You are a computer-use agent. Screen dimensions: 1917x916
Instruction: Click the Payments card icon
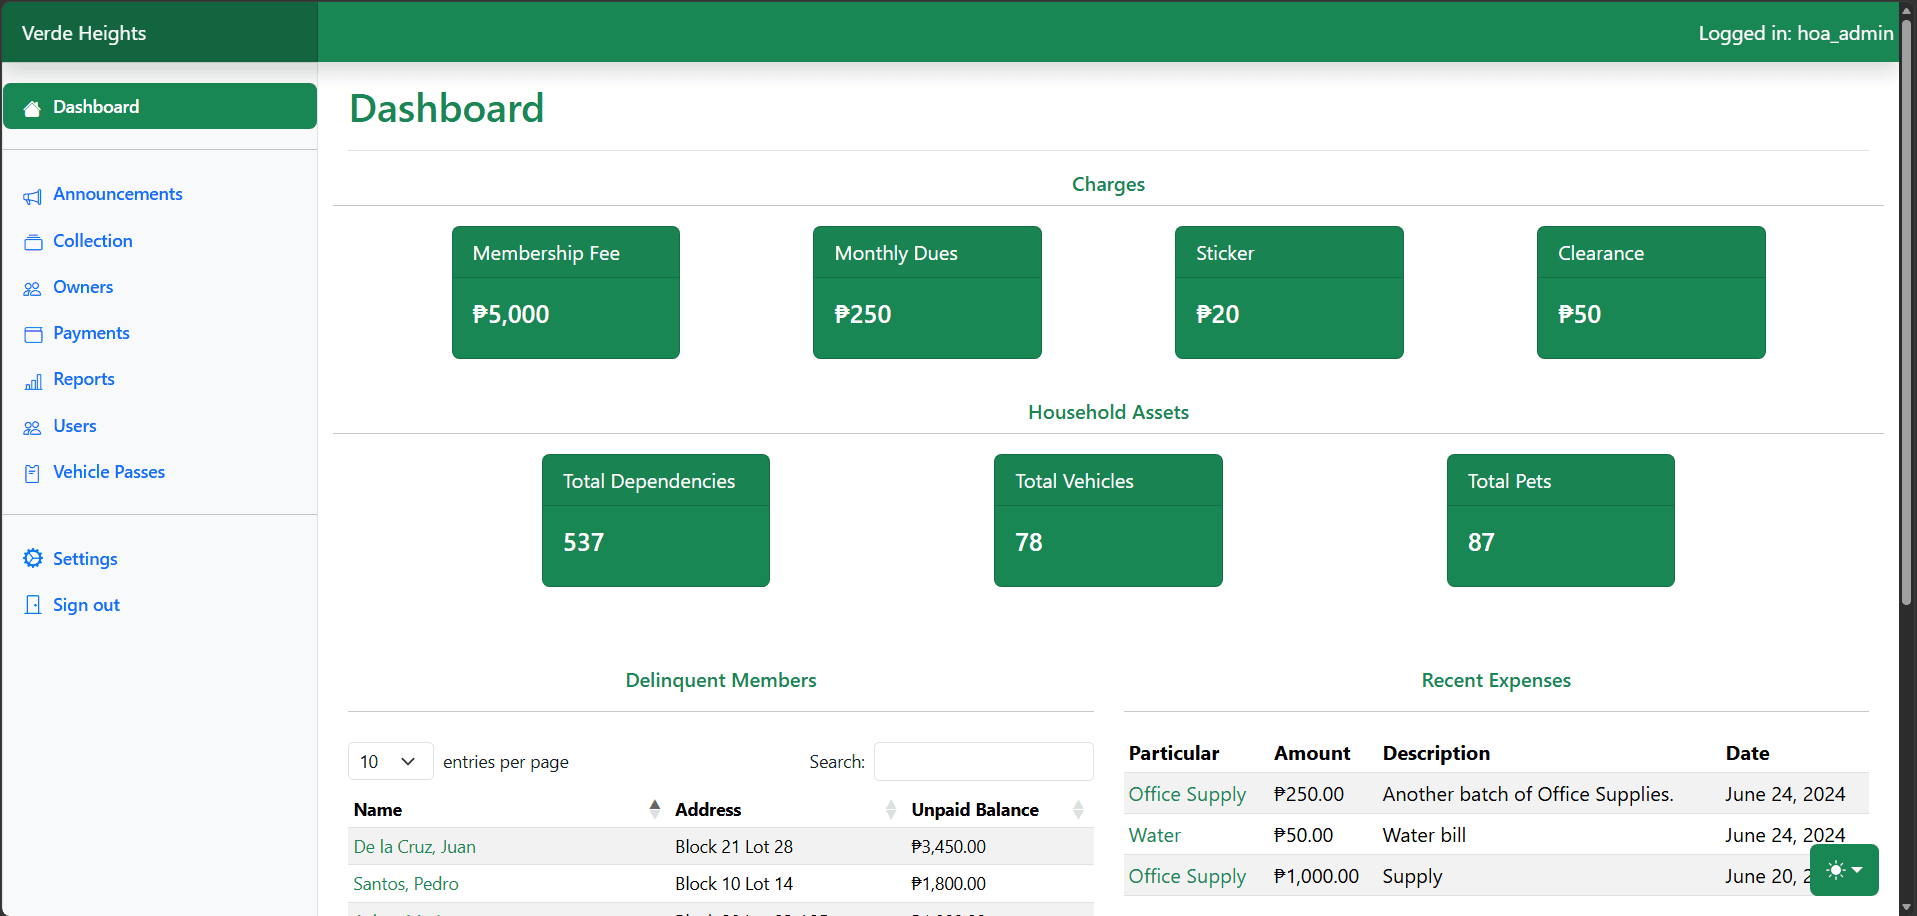(33, 333)
